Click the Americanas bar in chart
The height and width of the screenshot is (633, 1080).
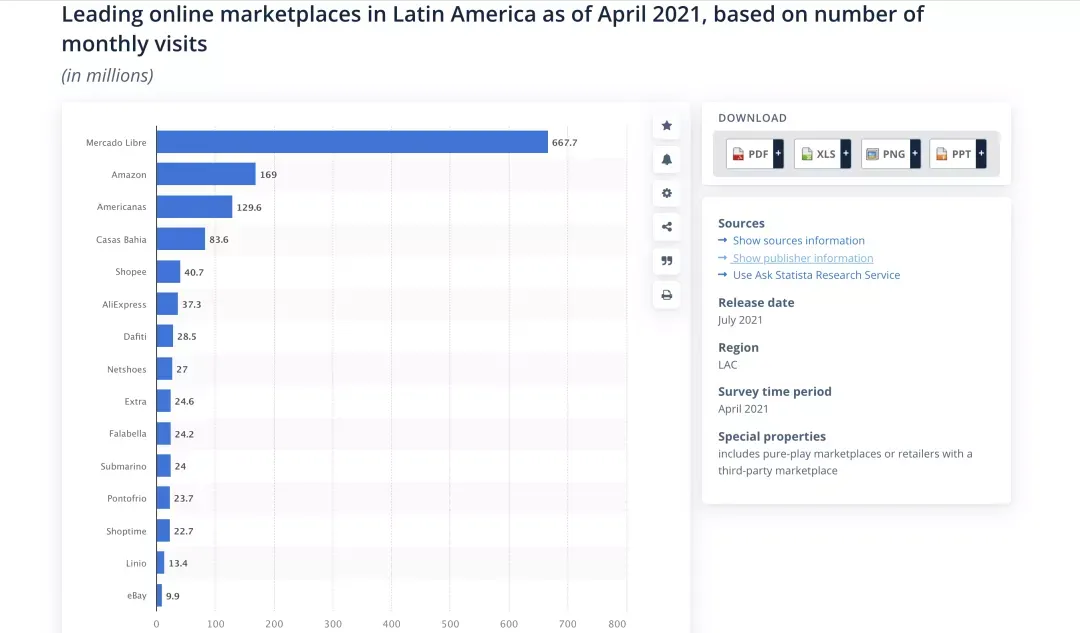194,207
